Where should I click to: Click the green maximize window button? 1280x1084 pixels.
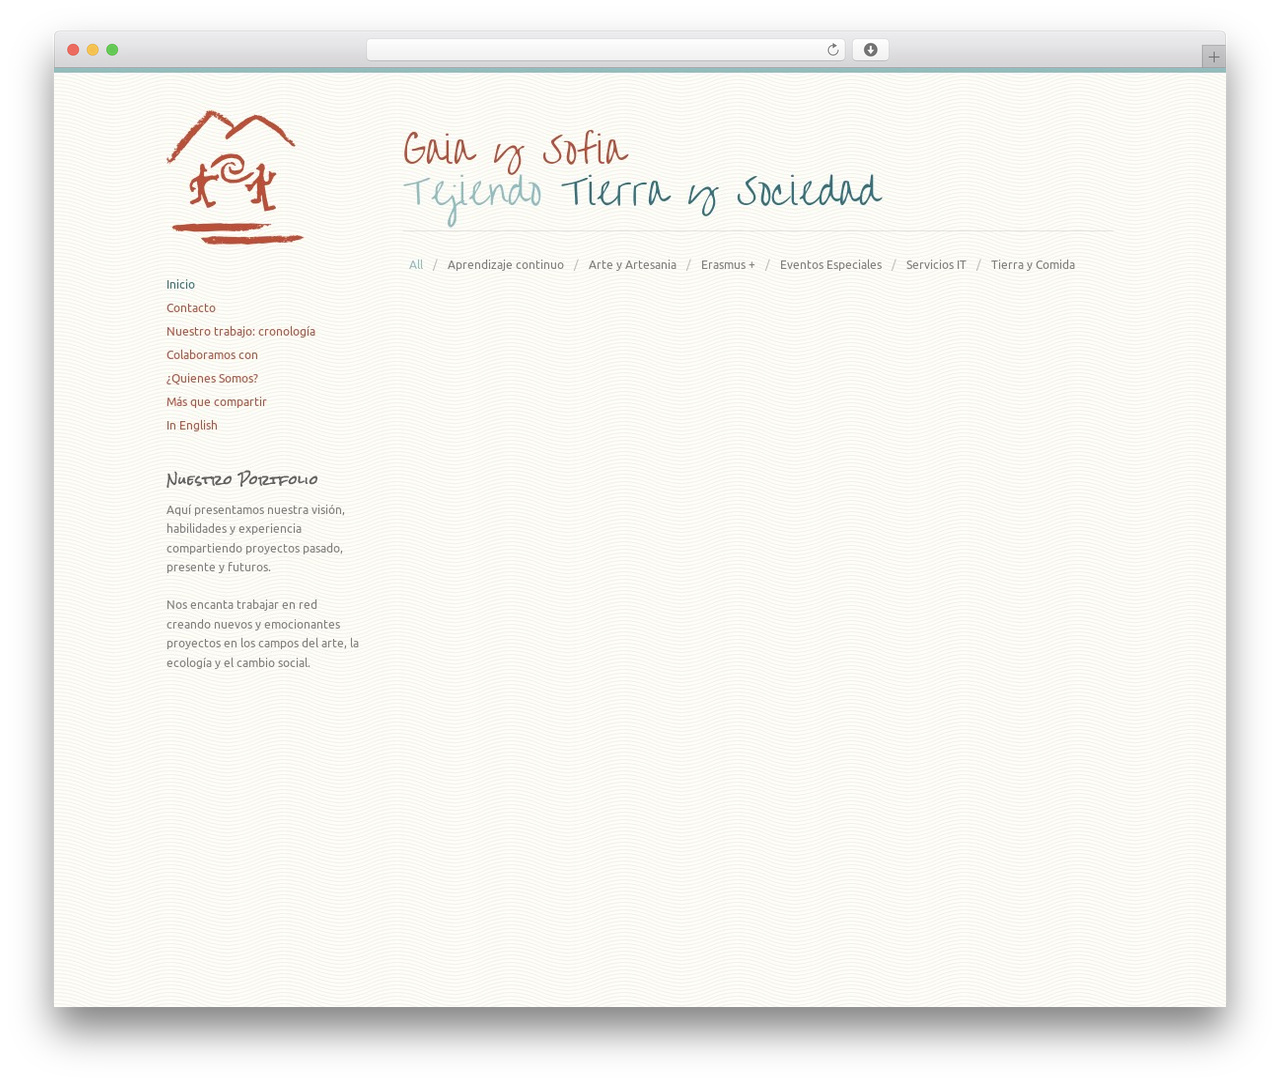click(x=112, y=50)
